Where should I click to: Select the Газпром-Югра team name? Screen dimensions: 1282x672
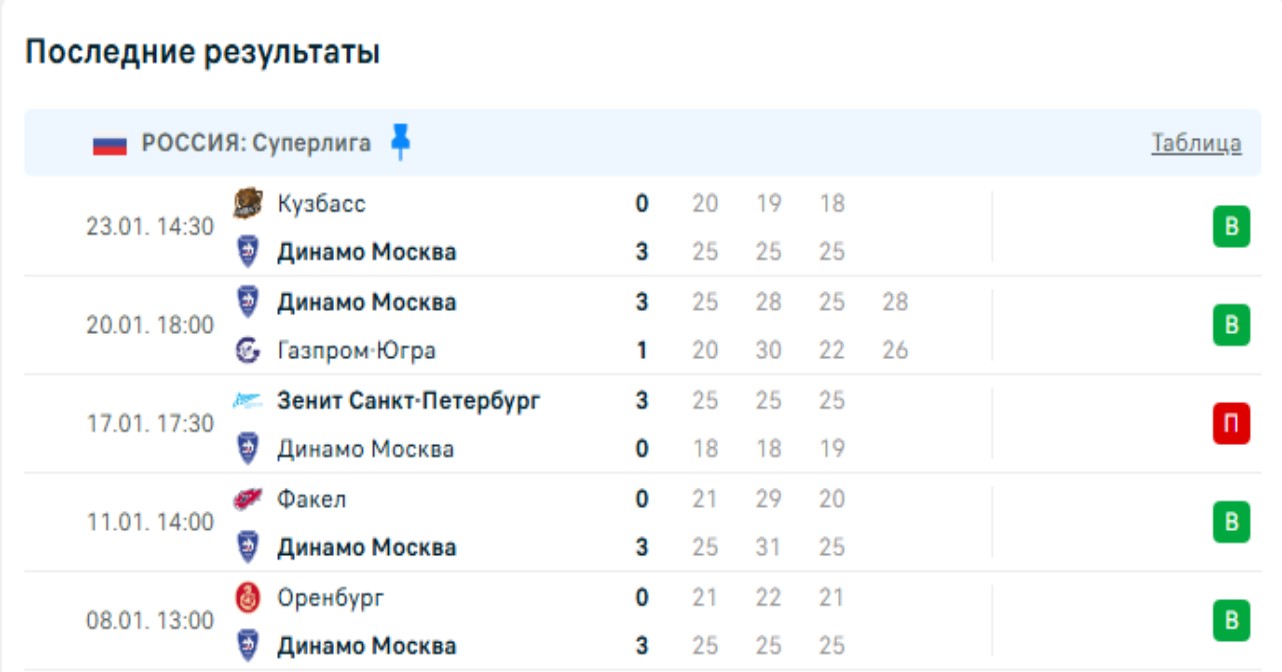click(356, 351)
